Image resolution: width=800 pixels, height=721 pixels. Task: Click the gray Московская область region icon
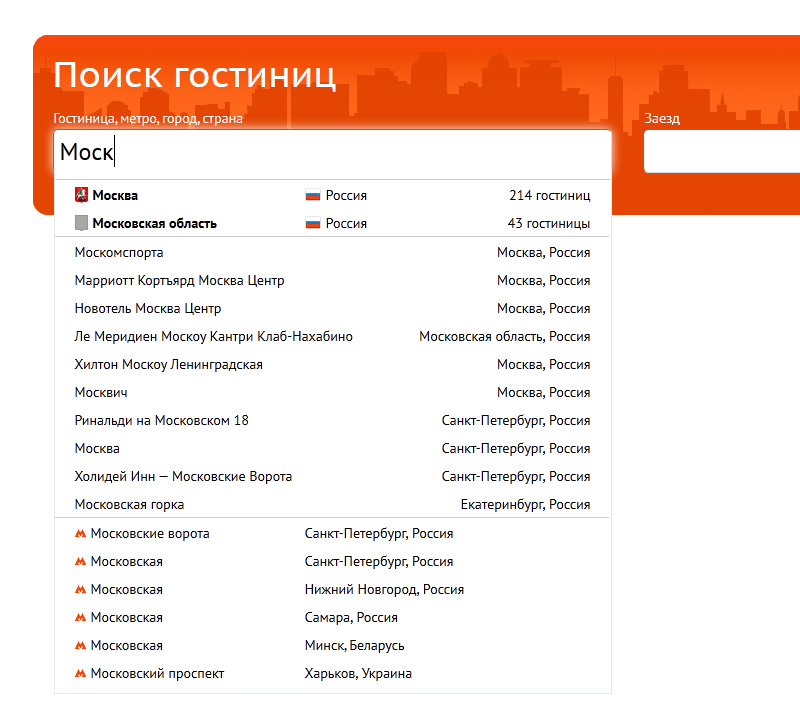(x=81, y=223)
